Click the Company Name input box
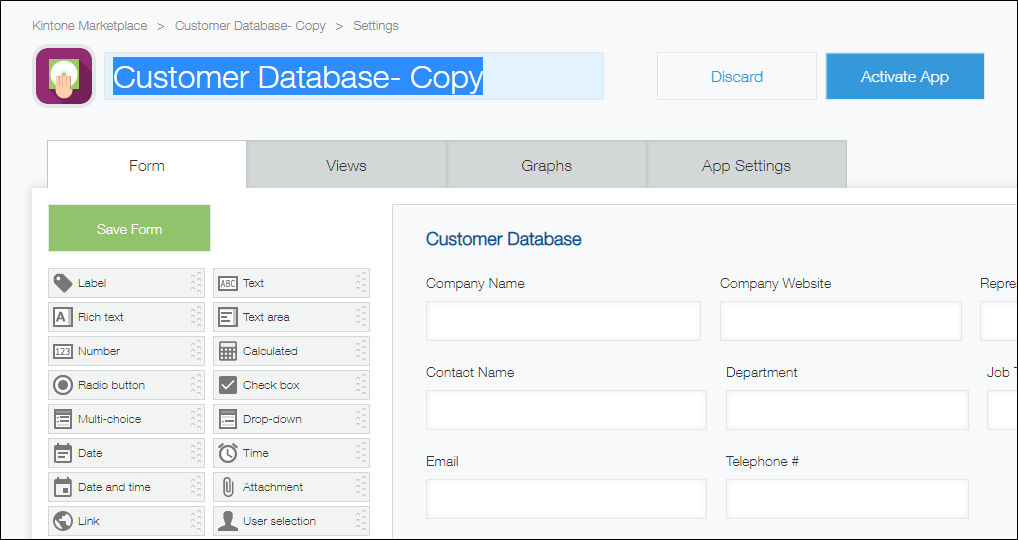1018x540 pixels. [x=563, y=321]
